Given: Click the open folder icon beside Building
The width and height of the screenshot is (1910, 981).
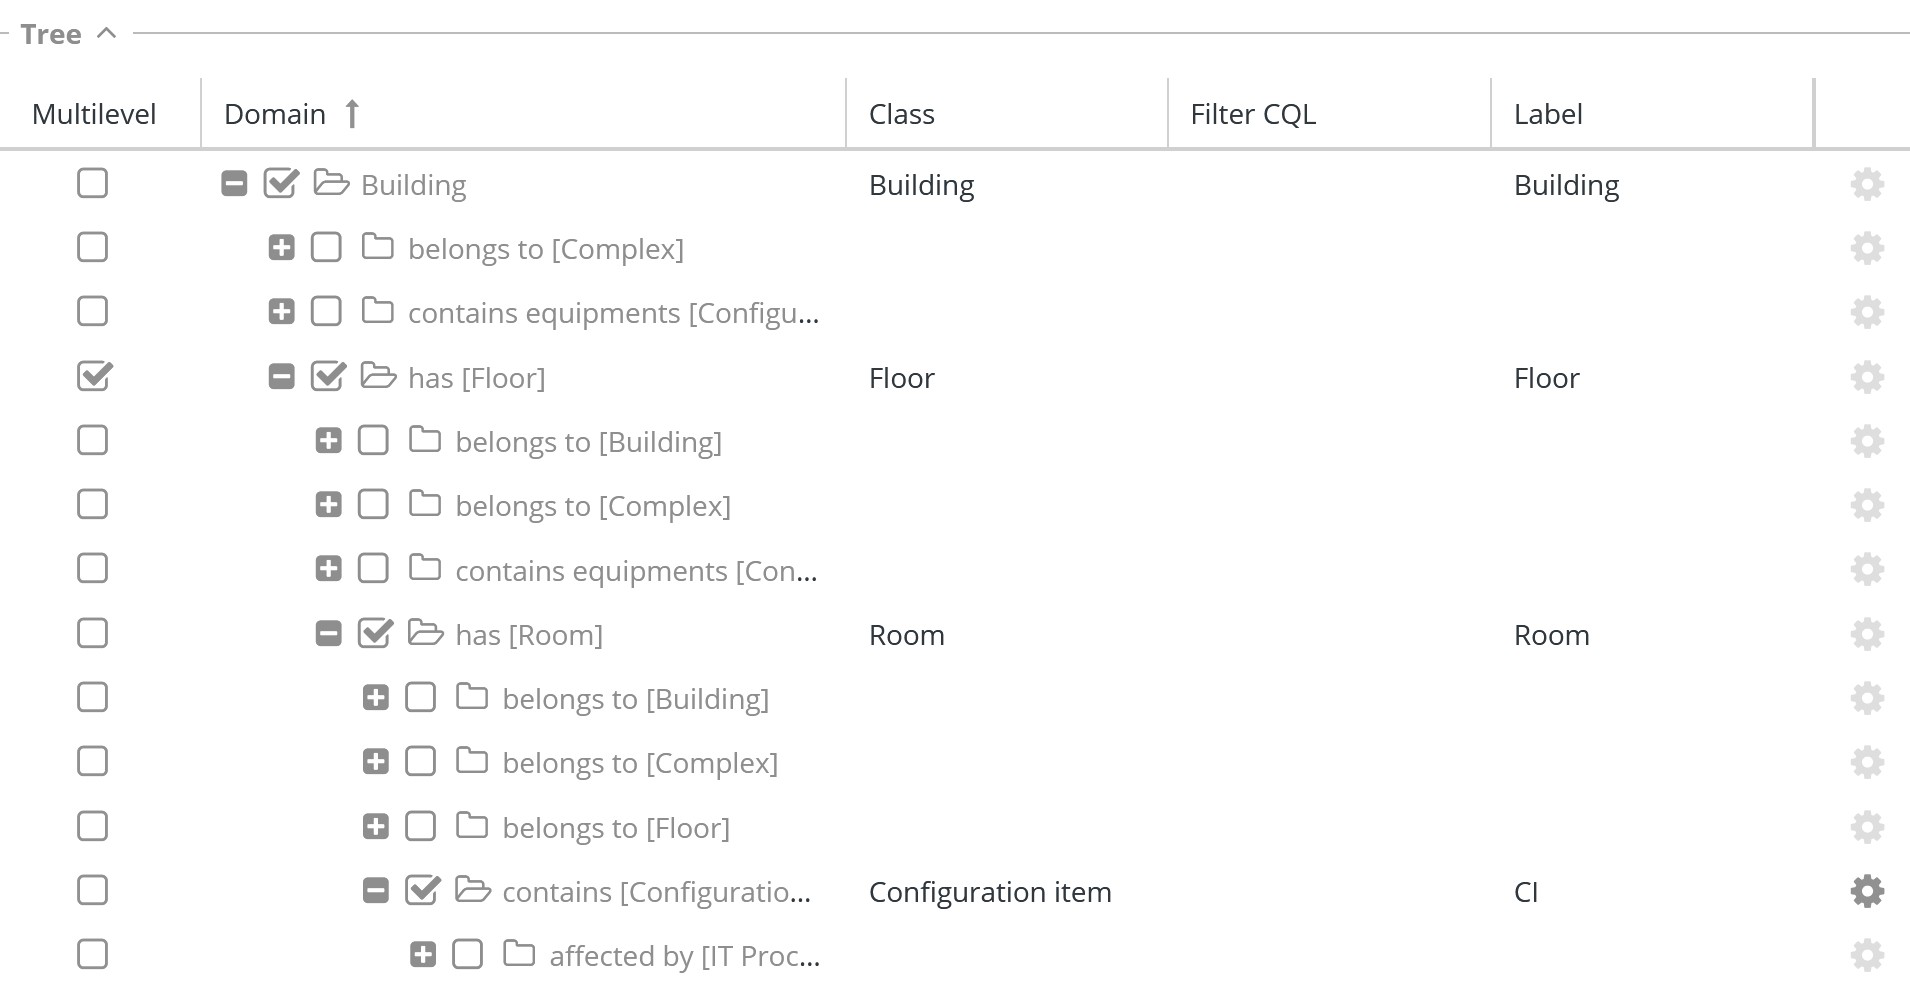Looking at the screenshot, I should pyautogui.click(x=331, y=184).
